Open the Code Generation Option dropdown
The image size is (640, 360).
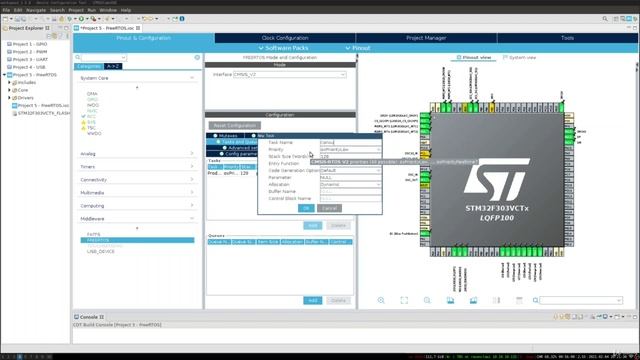pos(378,170)
